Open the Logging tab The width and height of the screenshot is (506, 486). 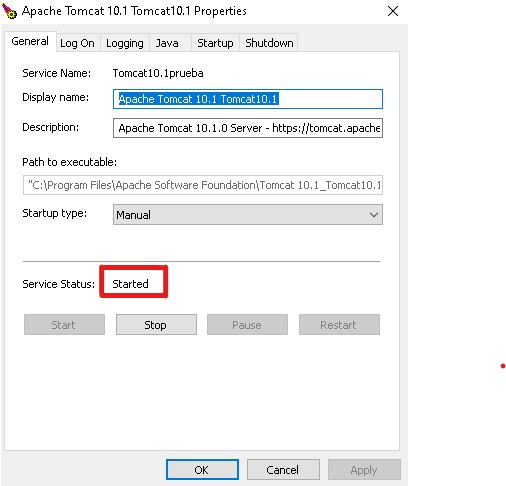125,43
